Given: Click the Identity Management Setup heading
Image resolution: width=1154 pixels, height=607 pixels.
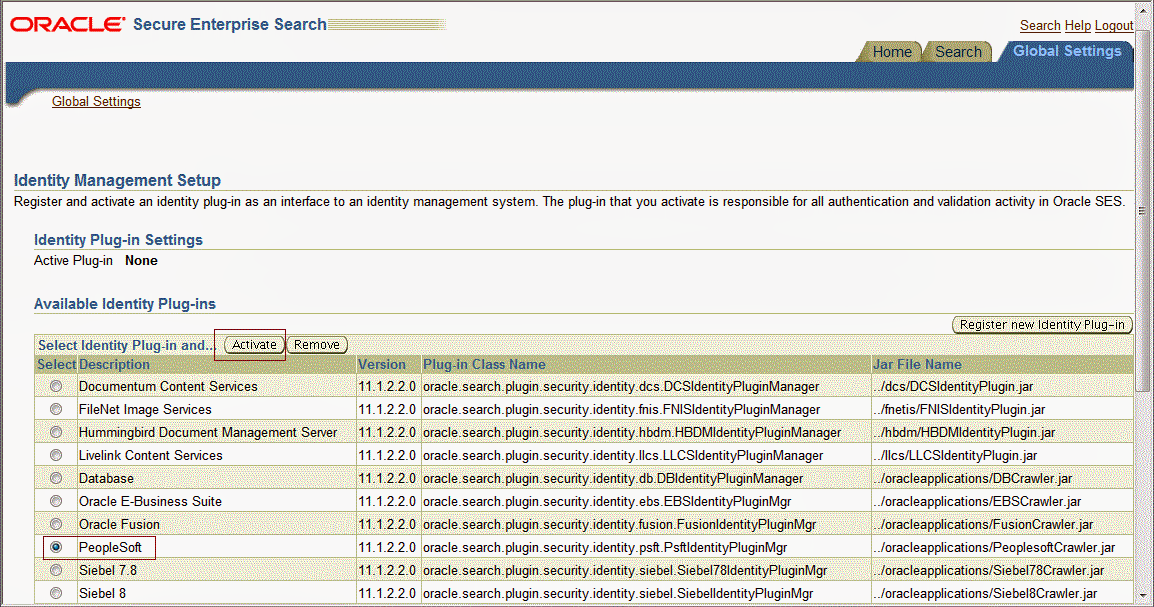Looking at the screenshot, I should click(117, 180).
